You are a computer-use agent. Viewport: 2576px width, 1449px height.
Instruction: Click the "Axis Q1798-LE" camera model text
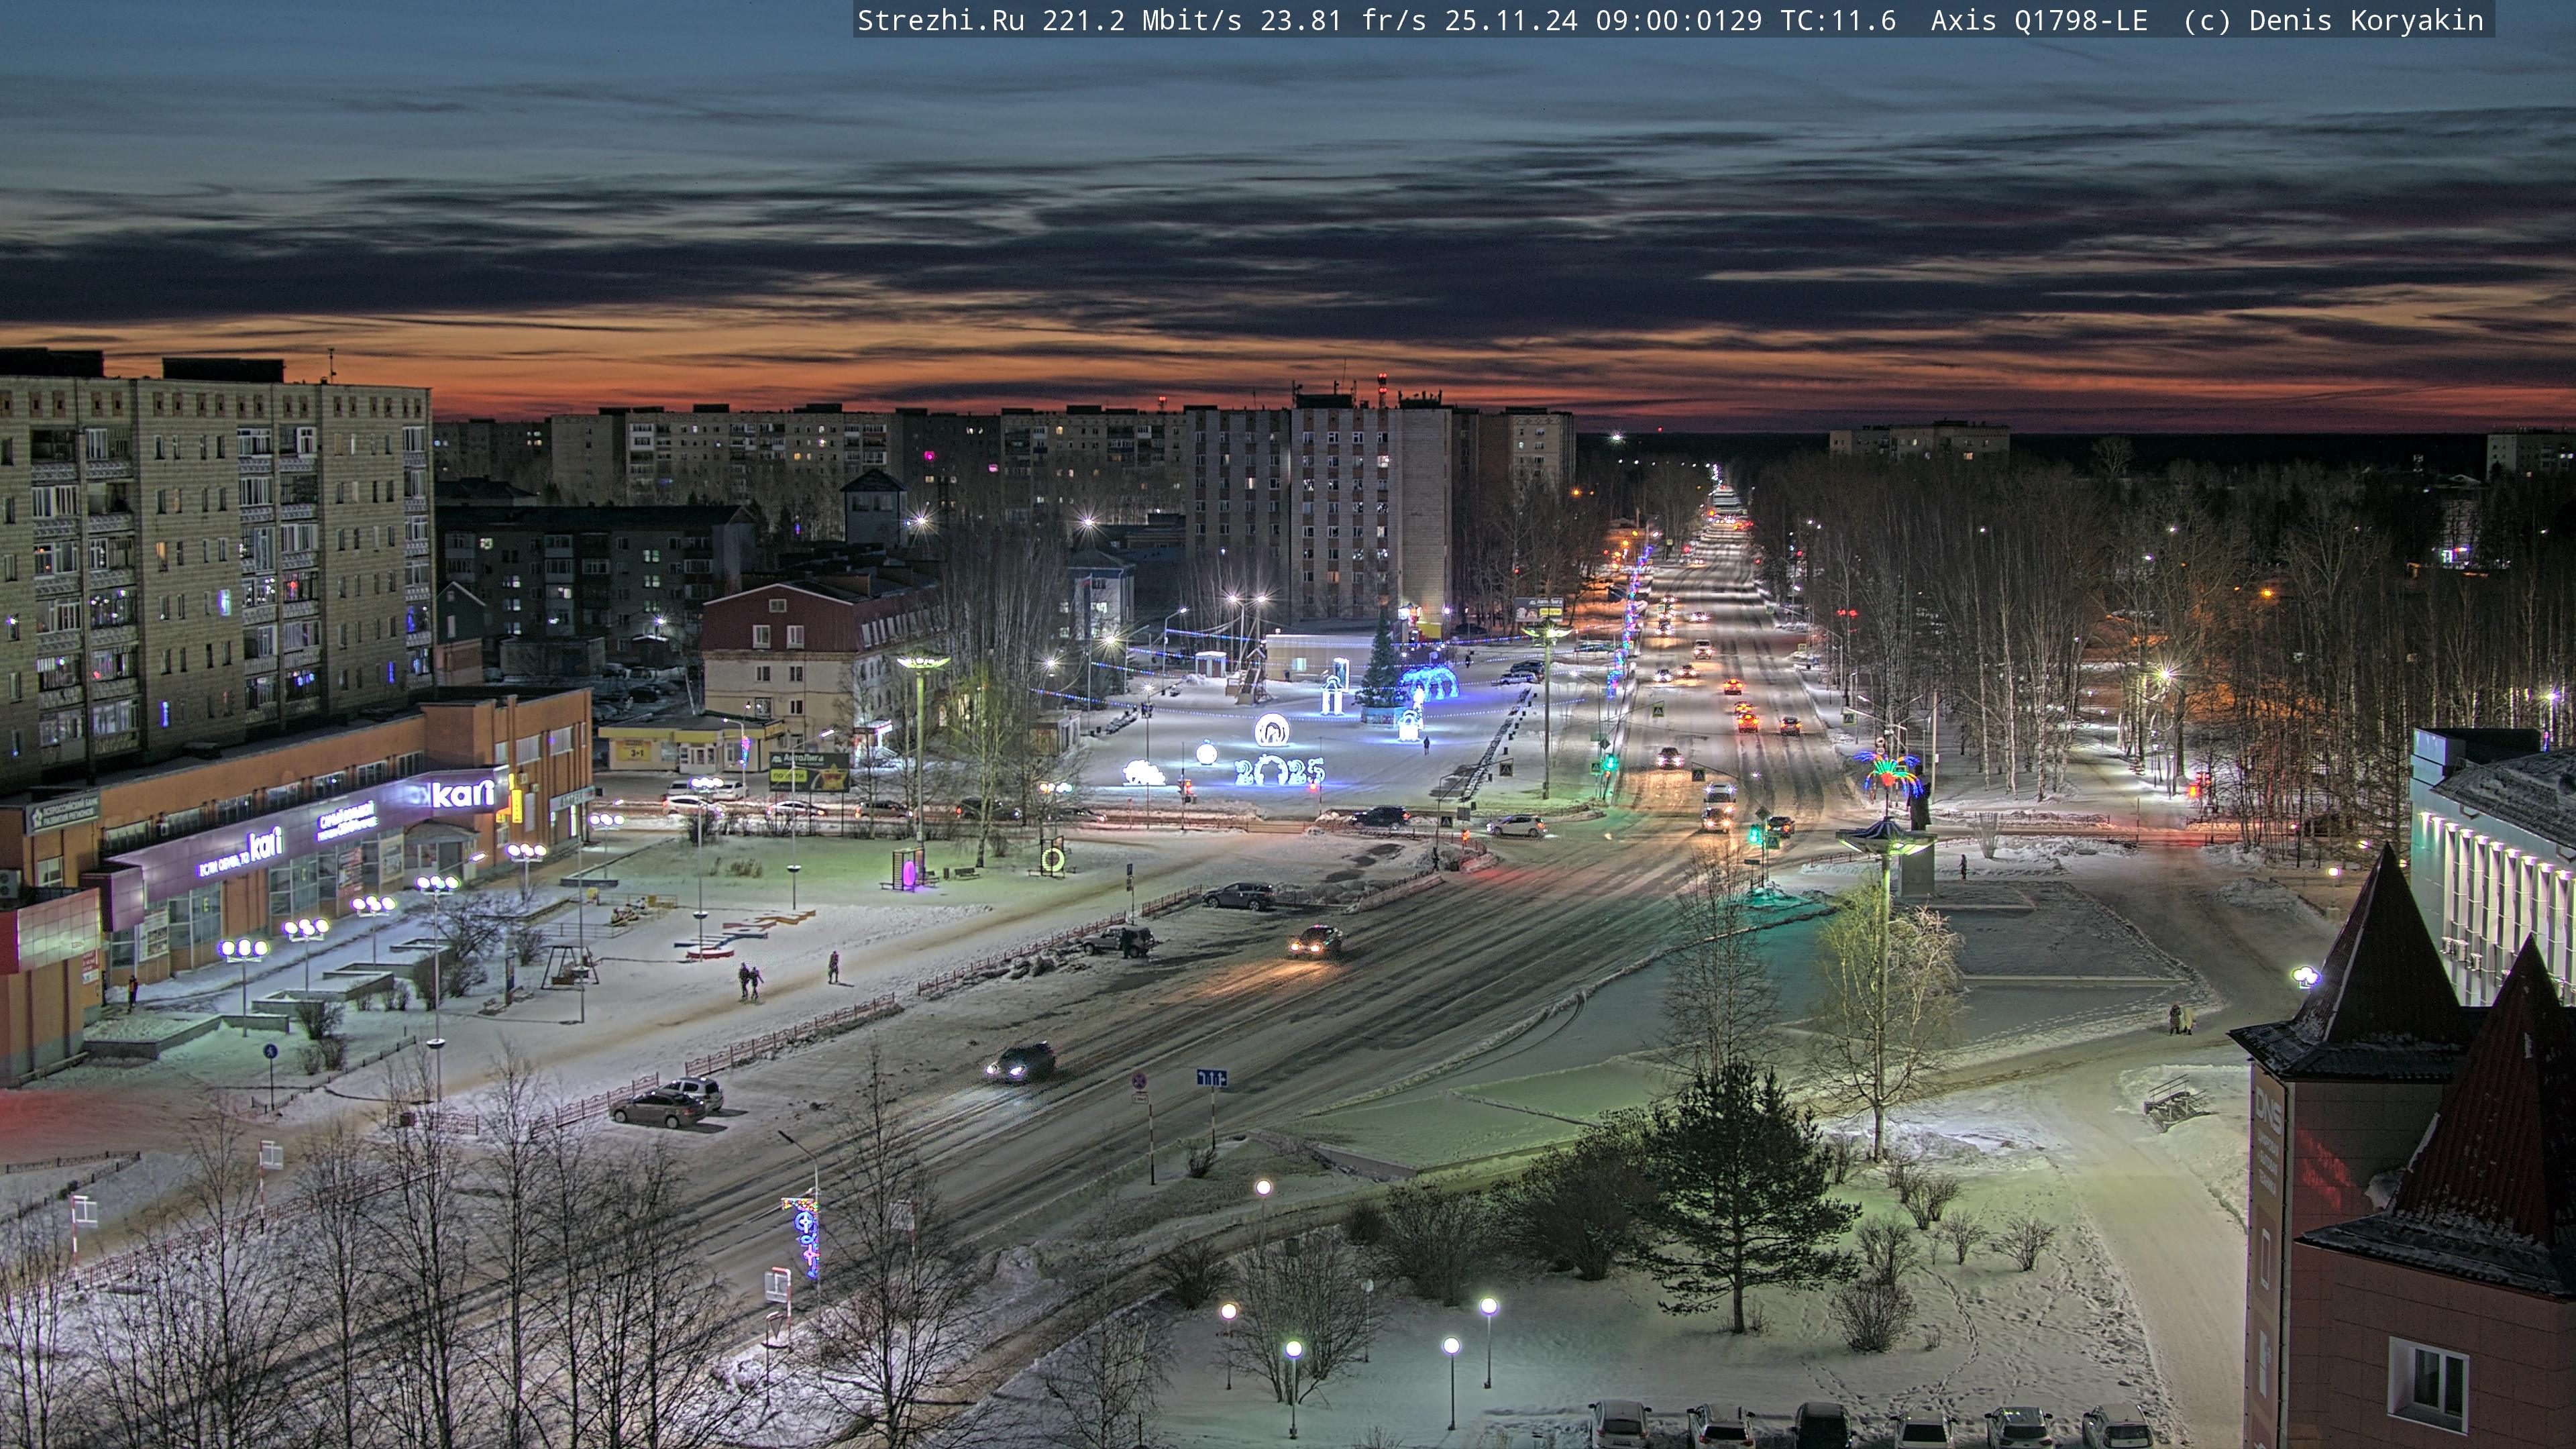(2039, 20)
